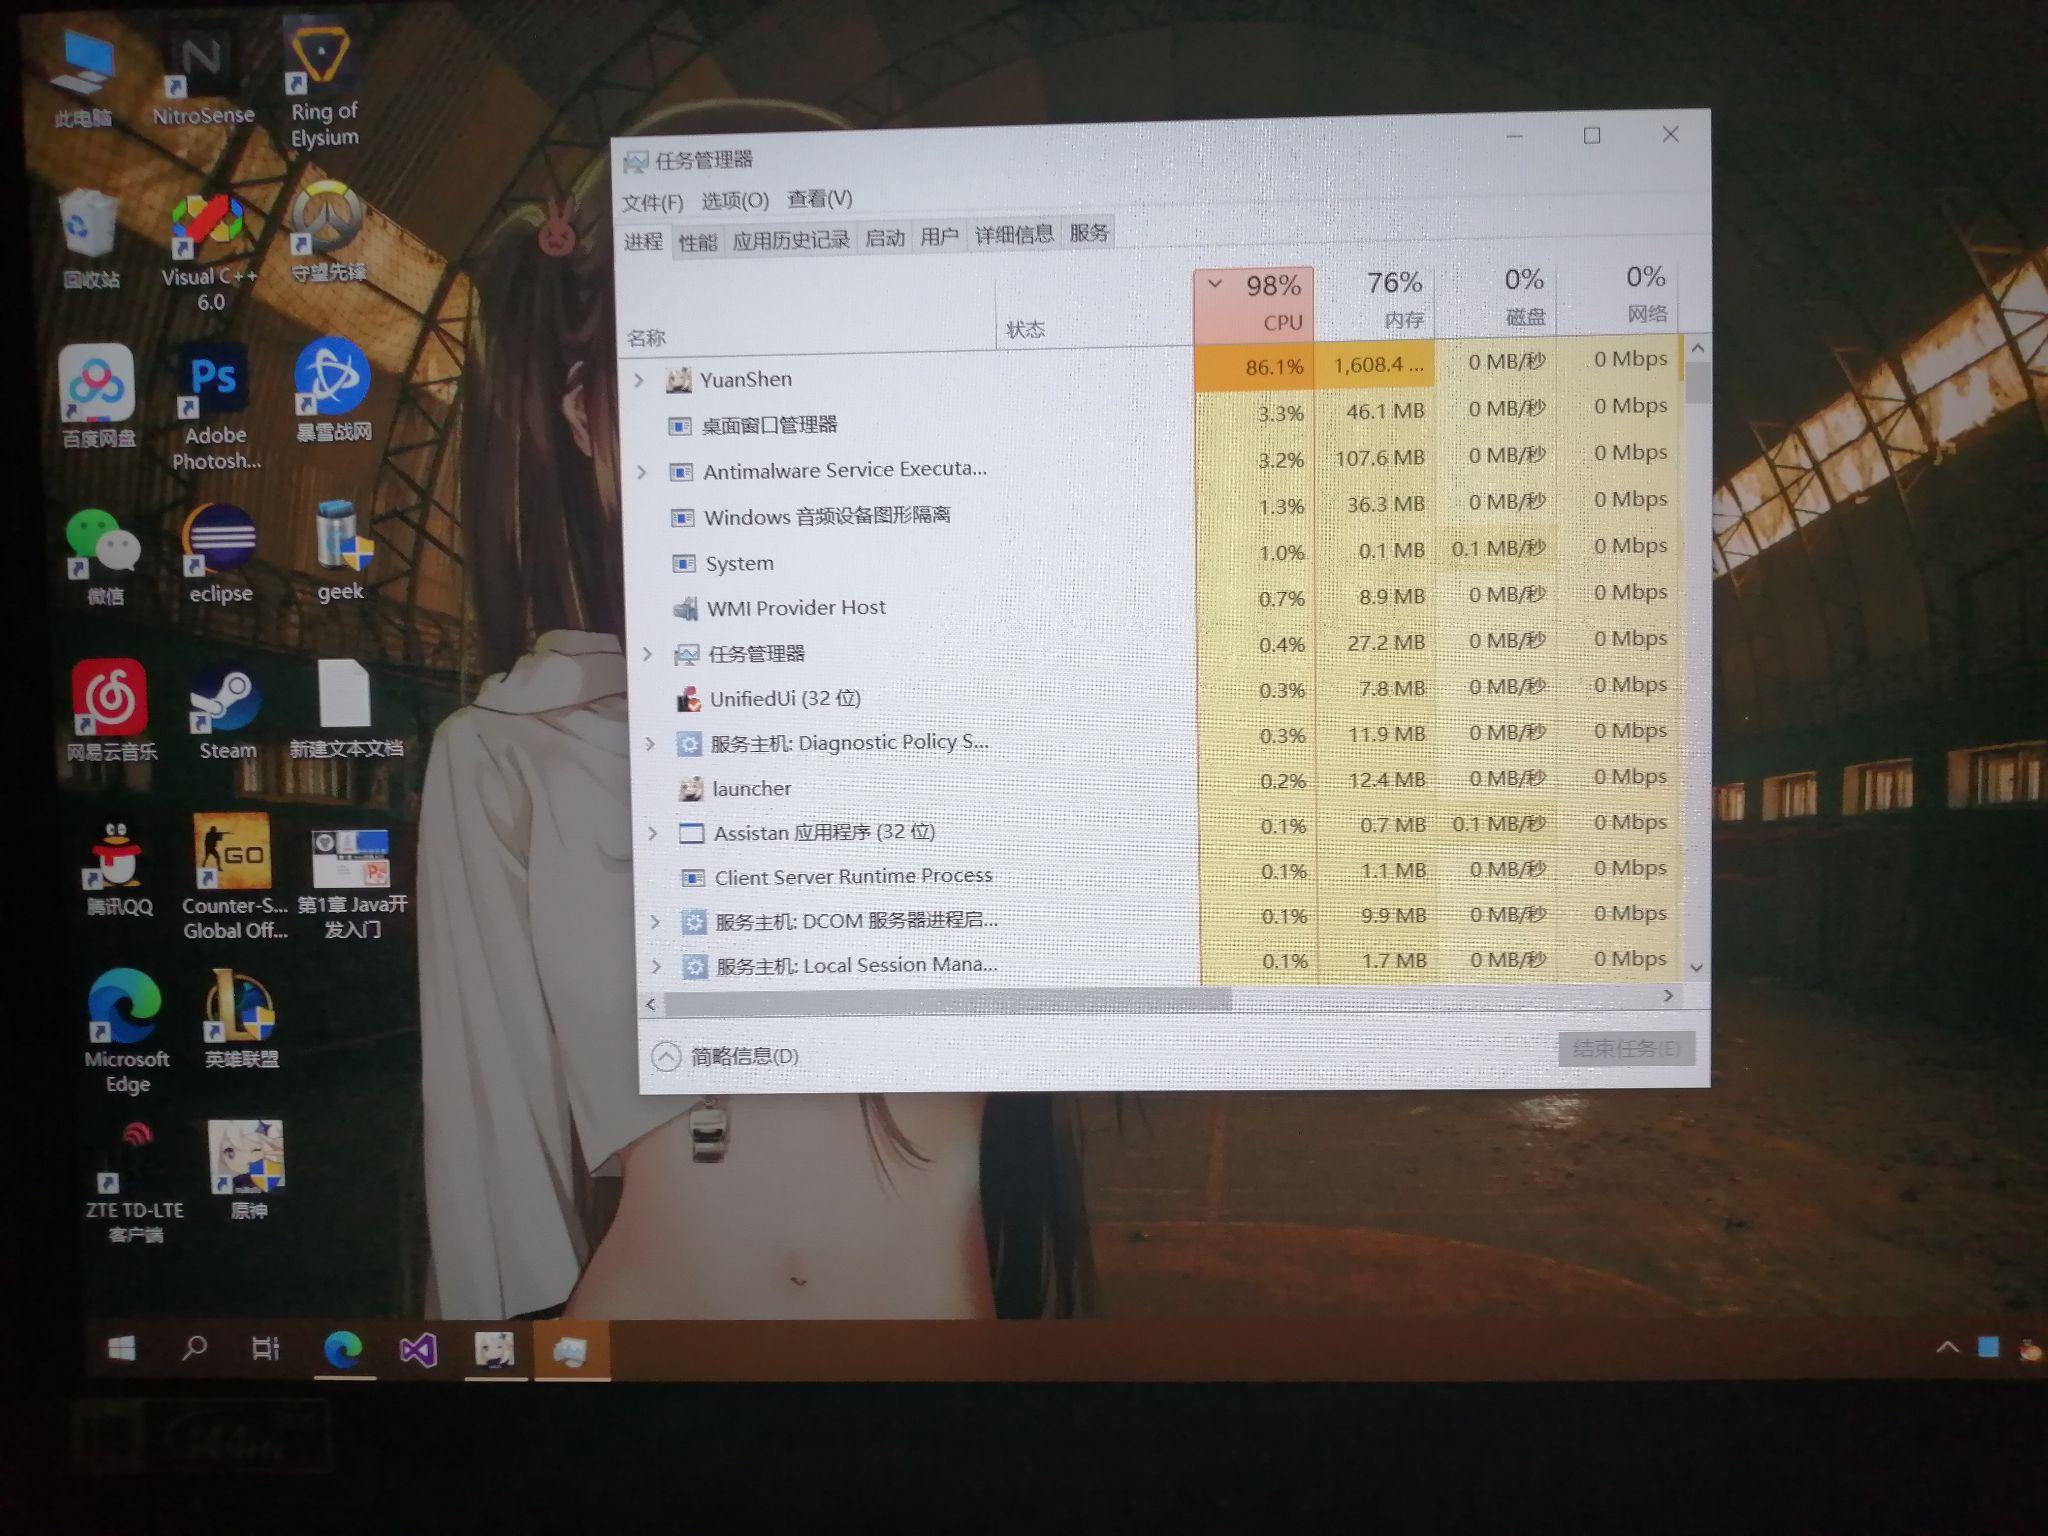This screenshot has width=2048, height=1536.
Task: Open the 文件(F) menu
Action: tap(652, 203)
